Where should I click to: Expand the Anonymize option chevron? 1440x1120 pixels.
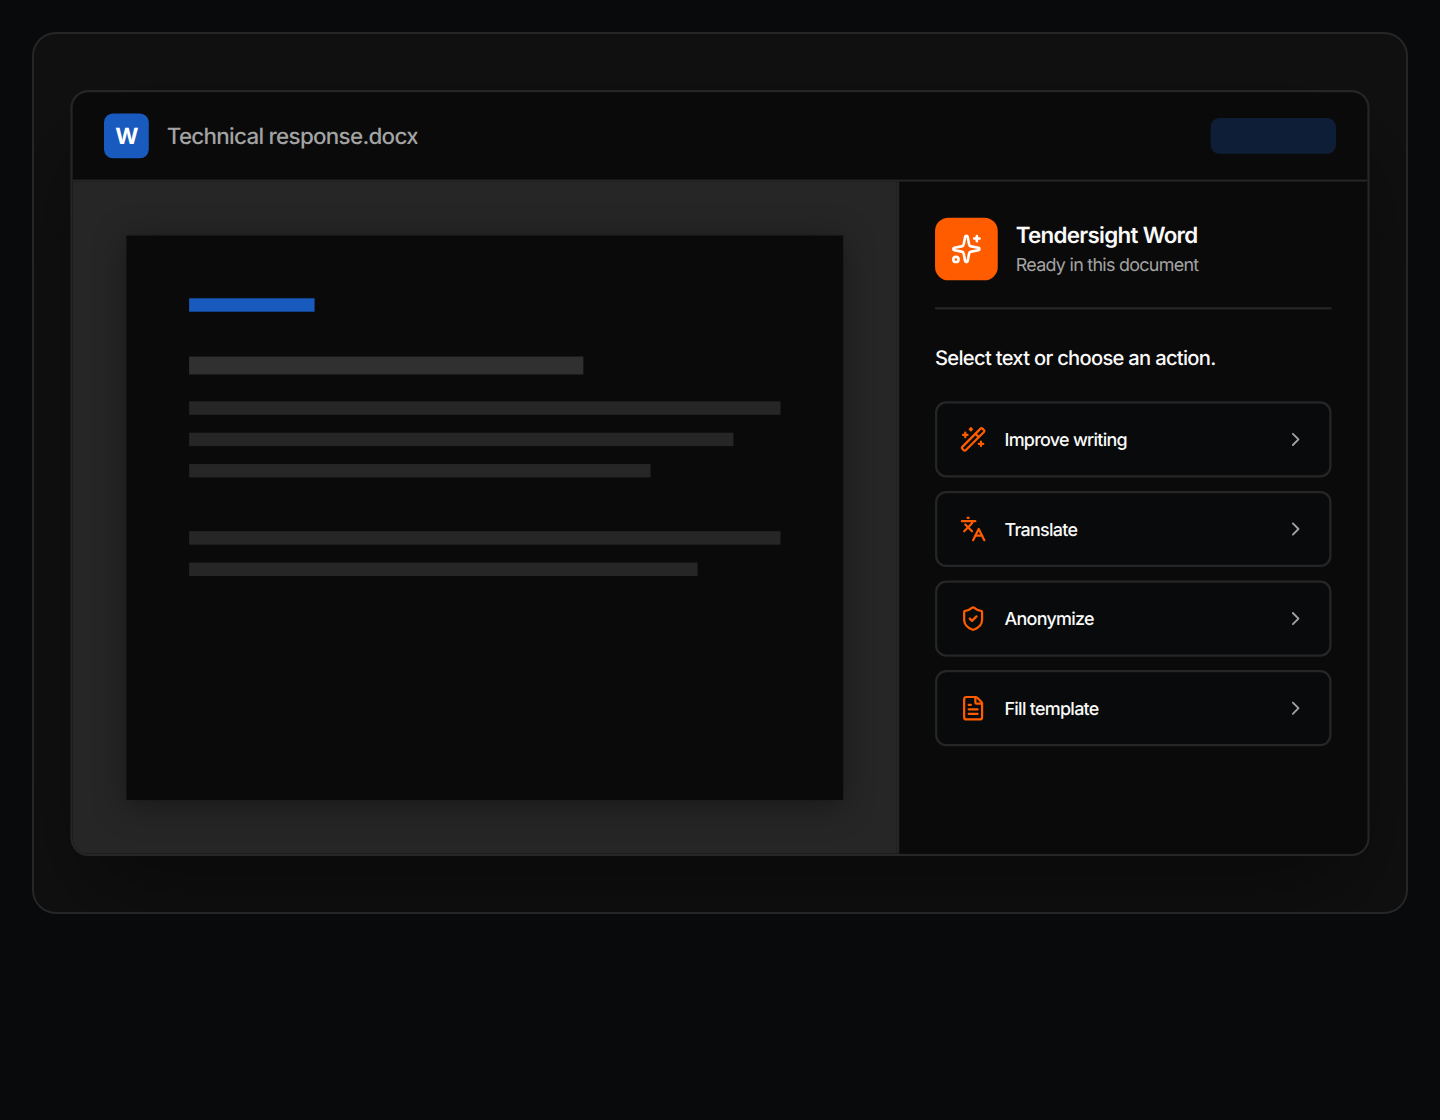[x=1295, y=619]
